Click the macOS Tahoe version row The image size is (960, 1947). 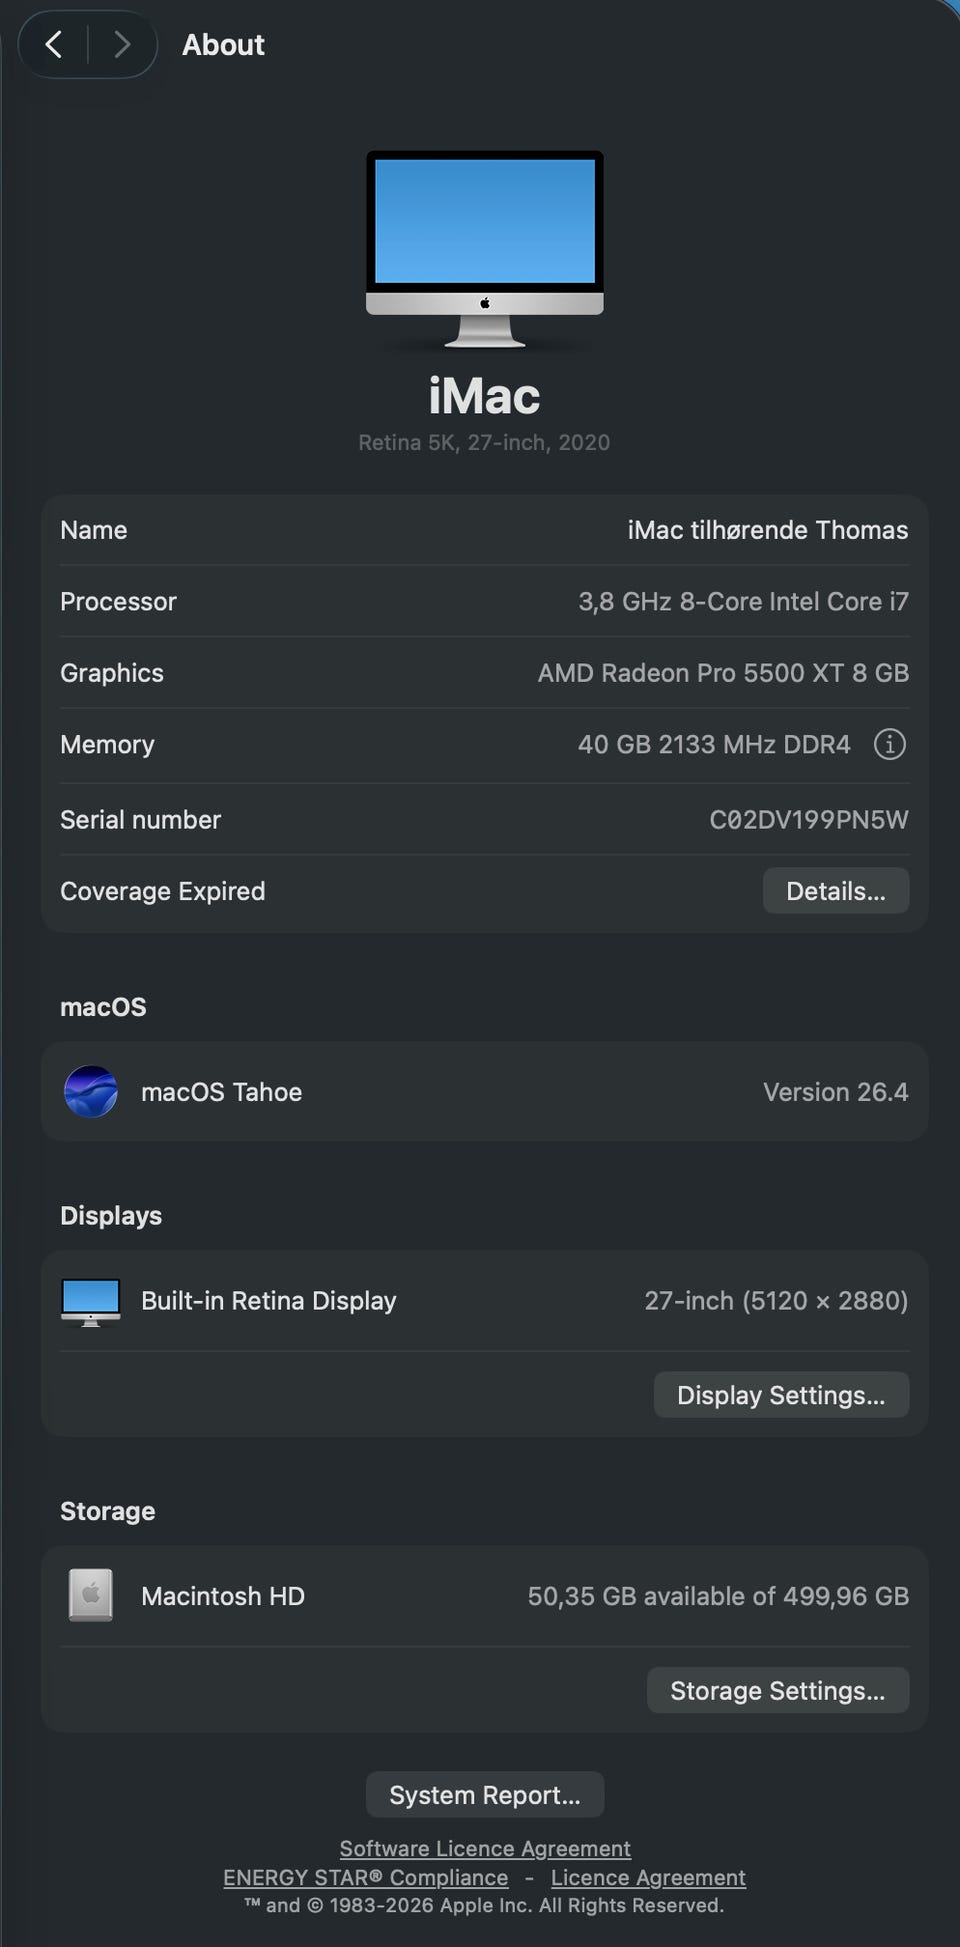(485, 1091)
